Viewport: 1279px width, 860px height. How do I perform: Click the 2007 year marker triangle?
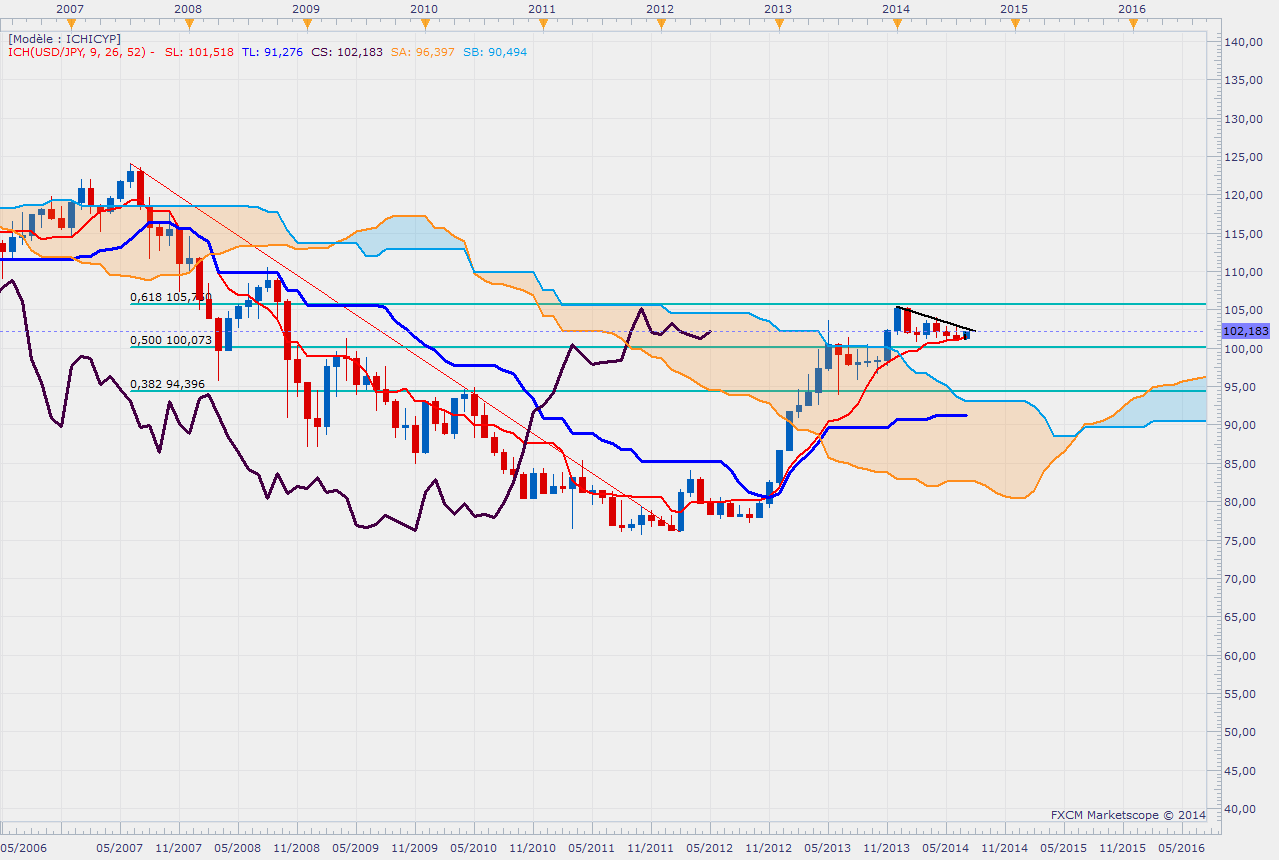tap(69, 24)
